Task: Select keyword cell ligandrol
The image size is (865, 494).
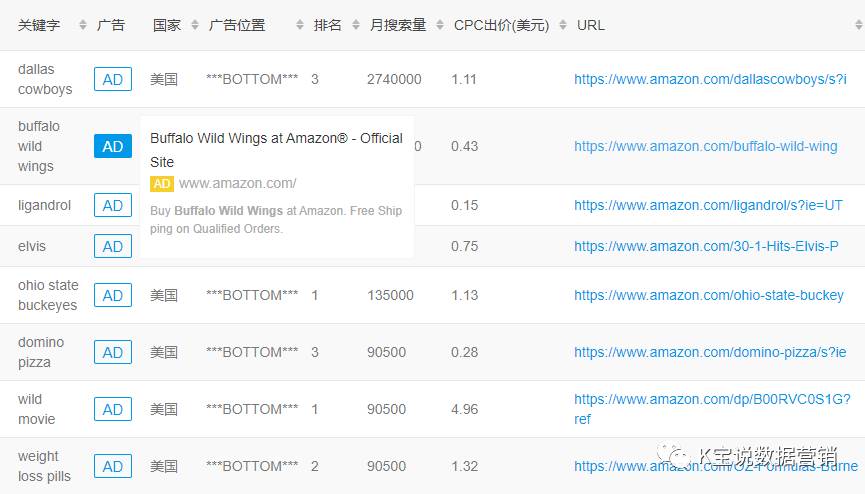Action: 44,205
